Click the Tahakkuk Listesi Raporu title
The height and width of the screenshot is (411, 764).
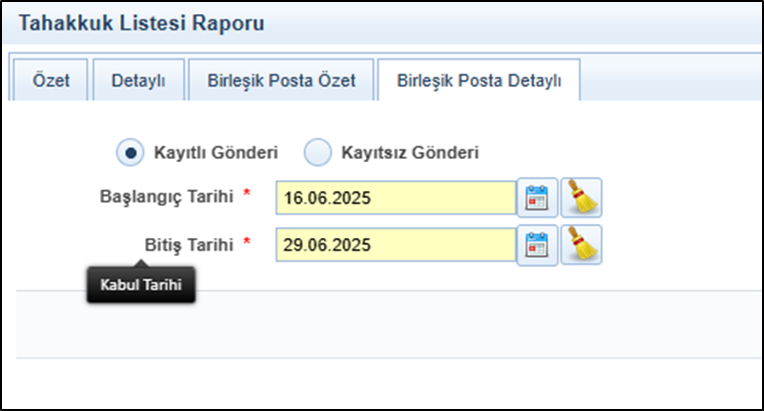[141, 23]
